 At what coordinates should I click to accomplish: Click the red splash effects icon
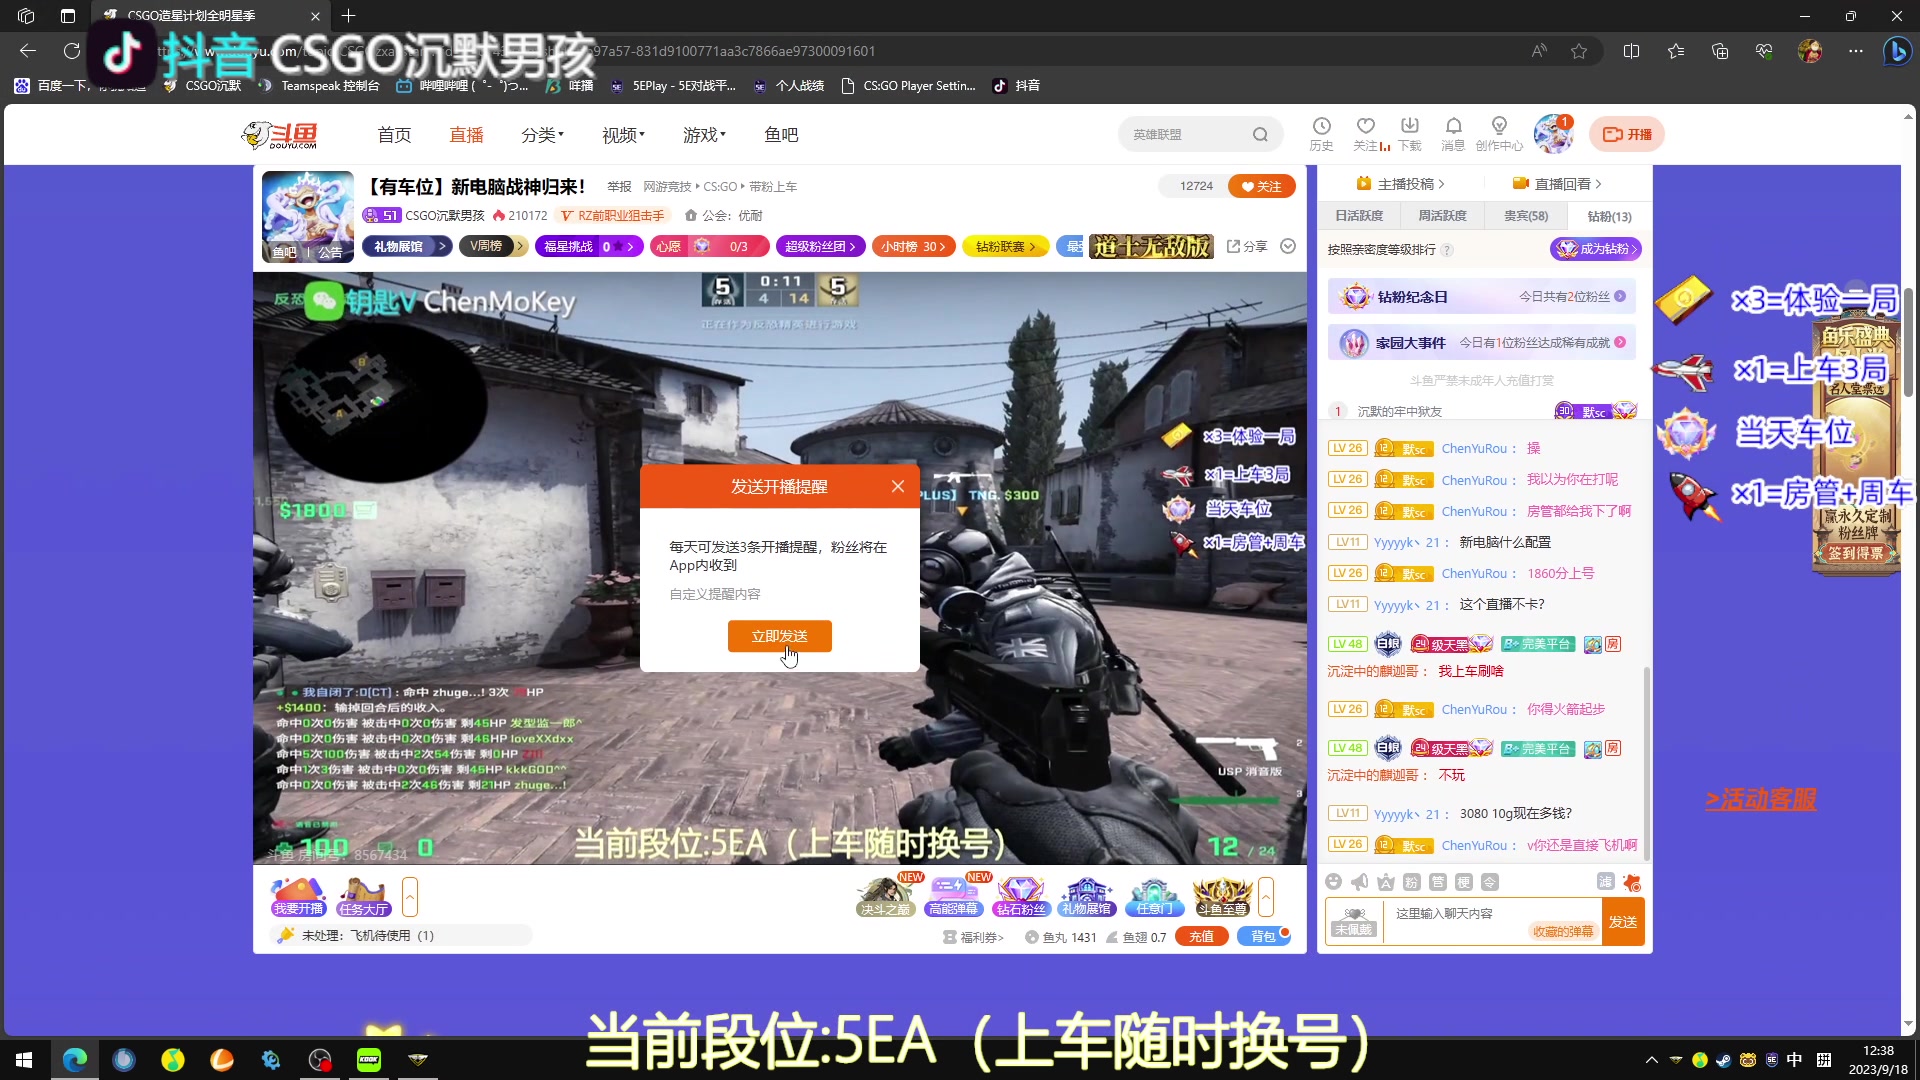pos(1632,882)
